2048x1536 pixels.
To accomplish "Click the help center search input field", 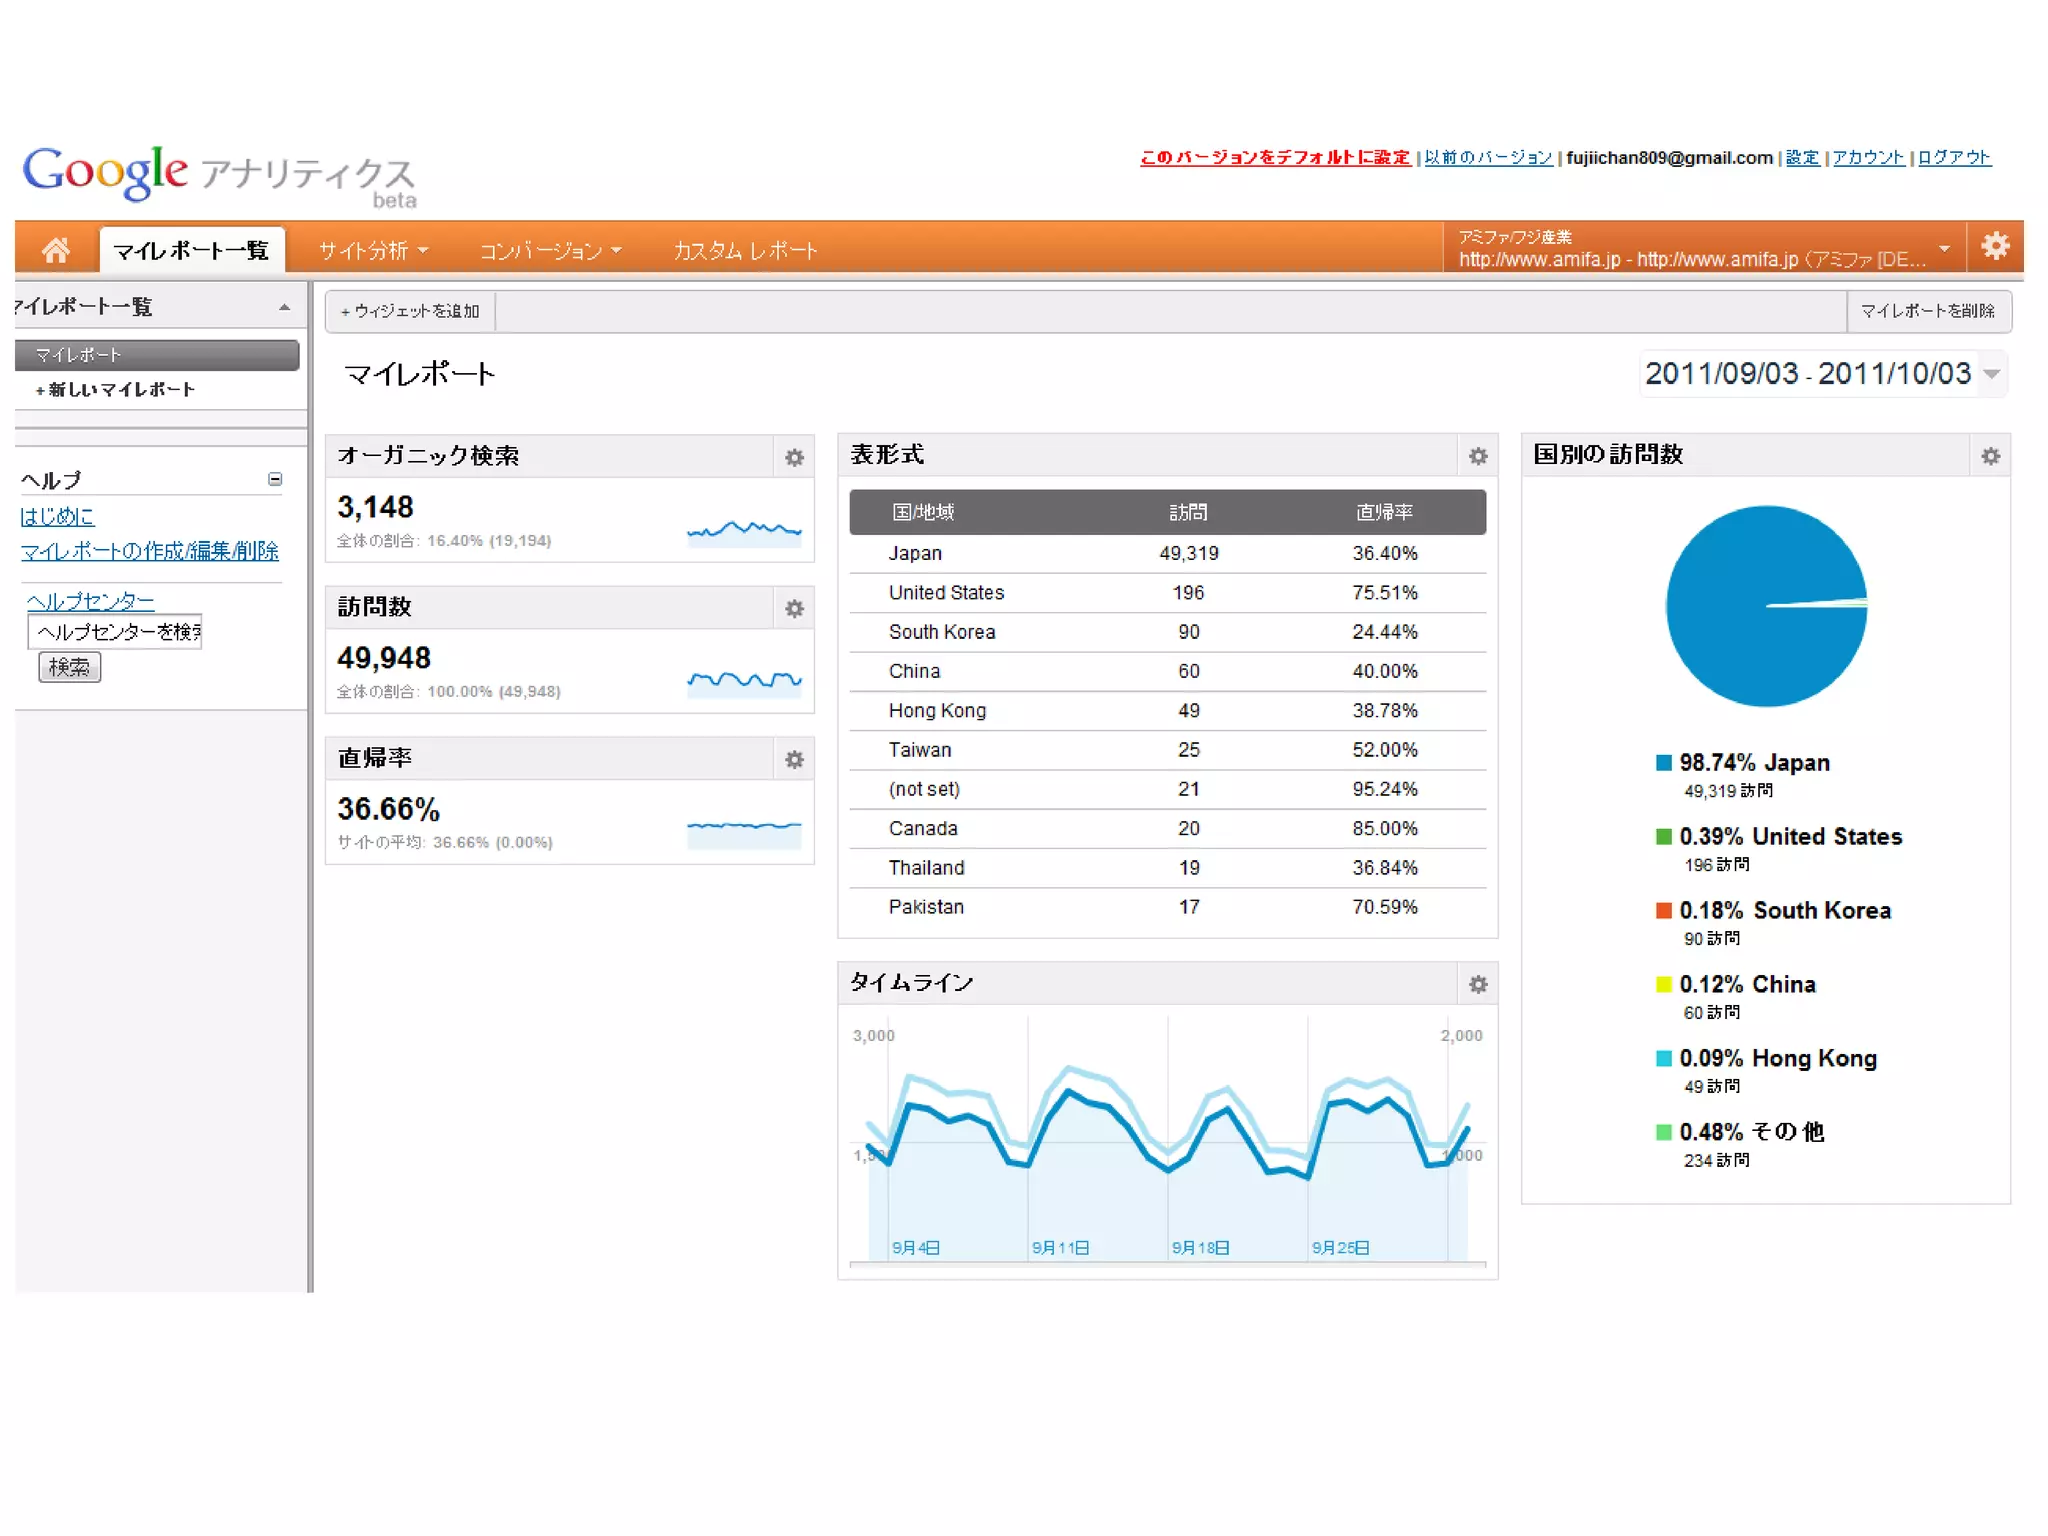I will [x=116, y=632].
